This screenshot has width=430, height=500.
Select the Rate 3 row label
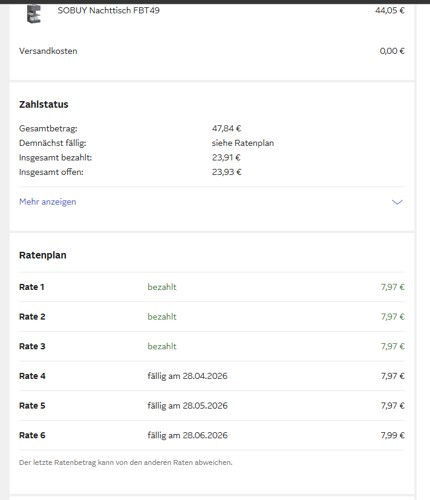(x=32, y=346)
